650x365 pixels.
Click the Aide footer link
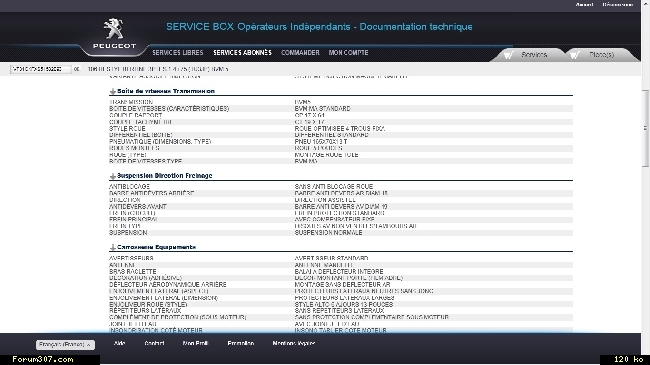click(x=119, y=343)
